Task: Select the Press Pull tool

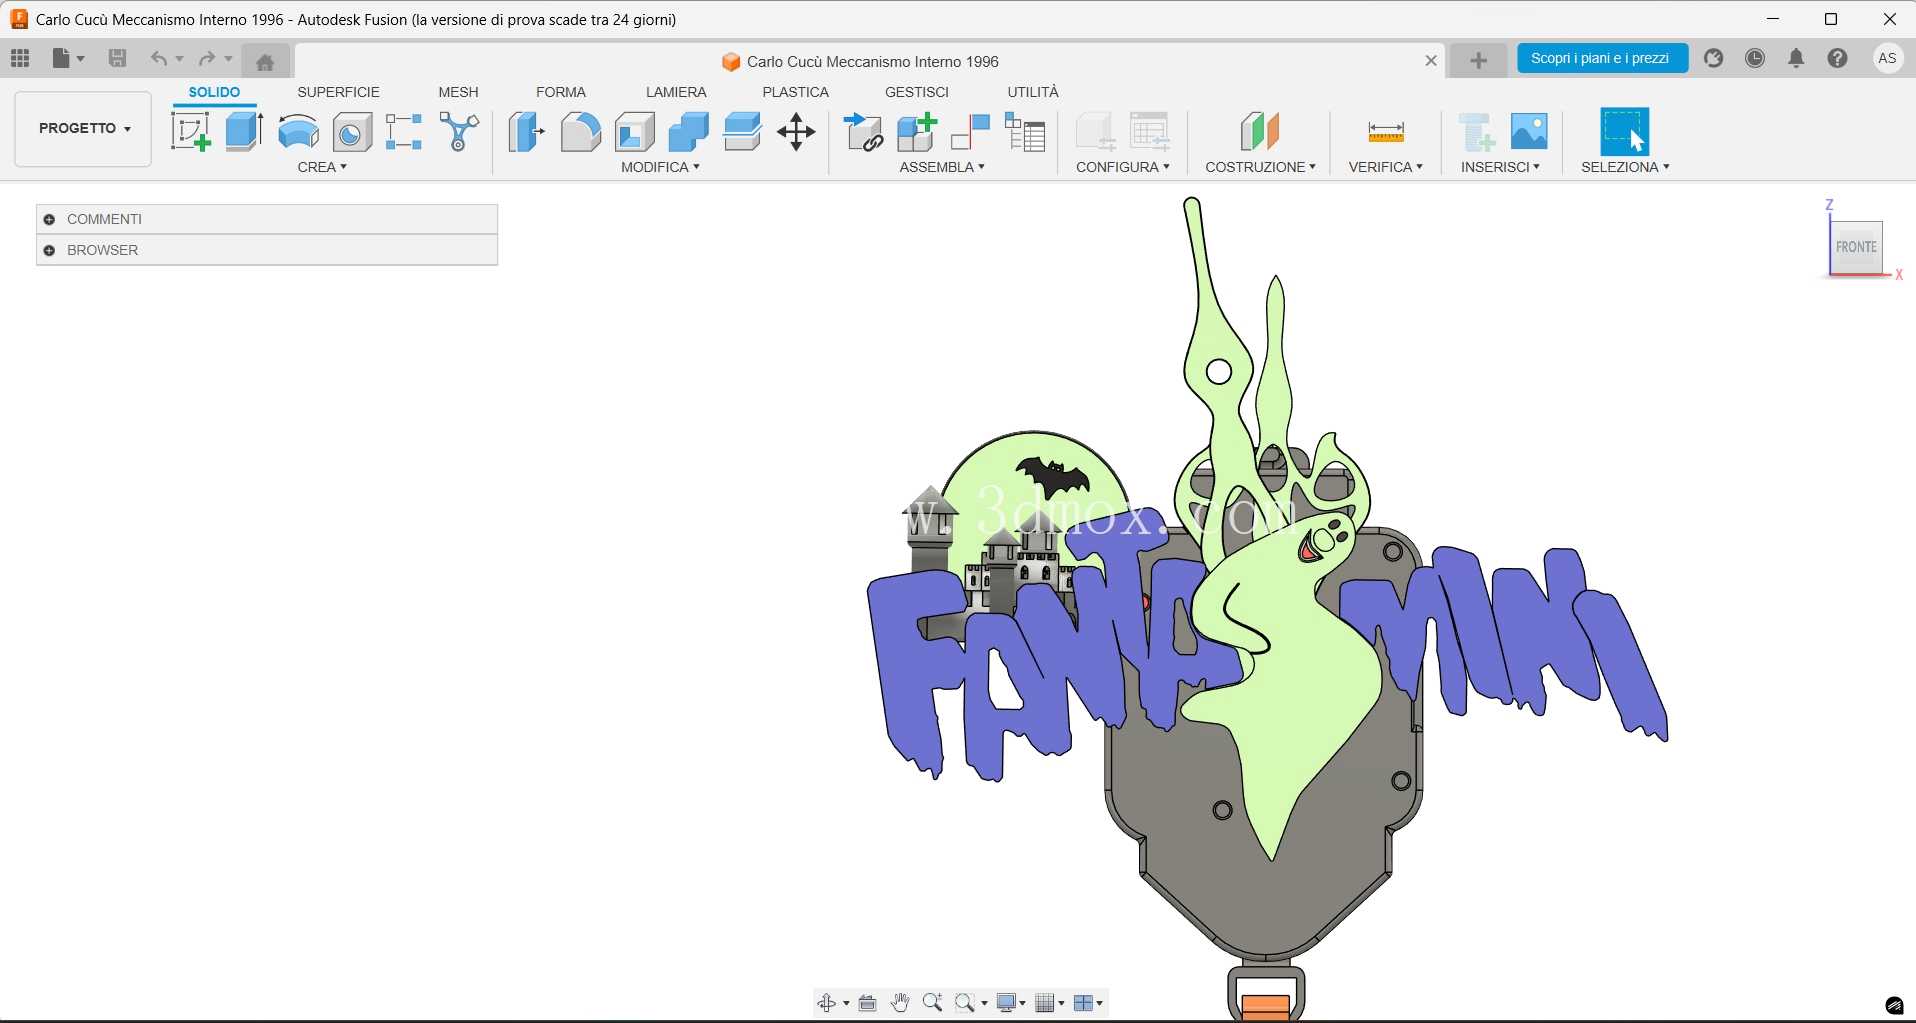Action: (x=526, y=131)
